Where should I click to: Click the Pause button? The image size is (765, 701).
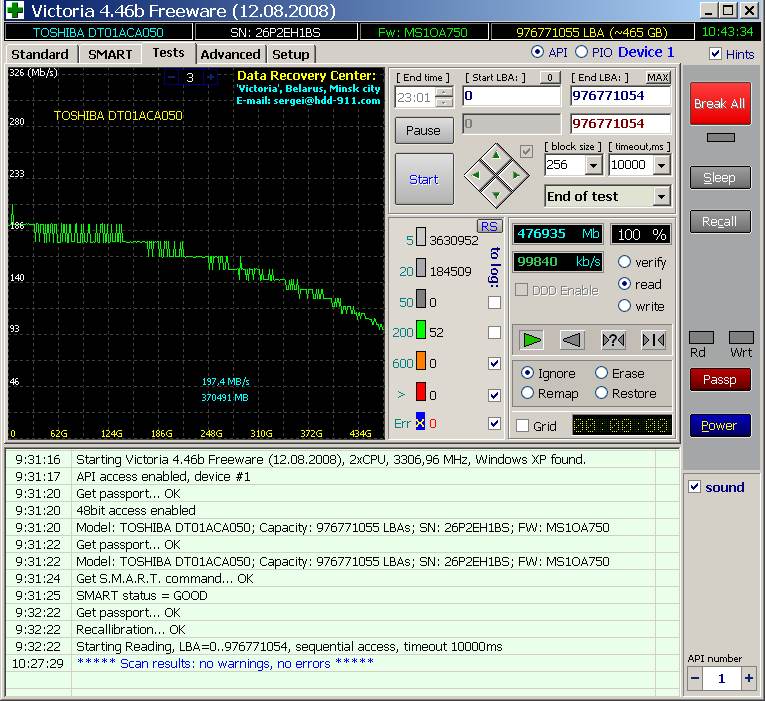click(x=423, y=130)
